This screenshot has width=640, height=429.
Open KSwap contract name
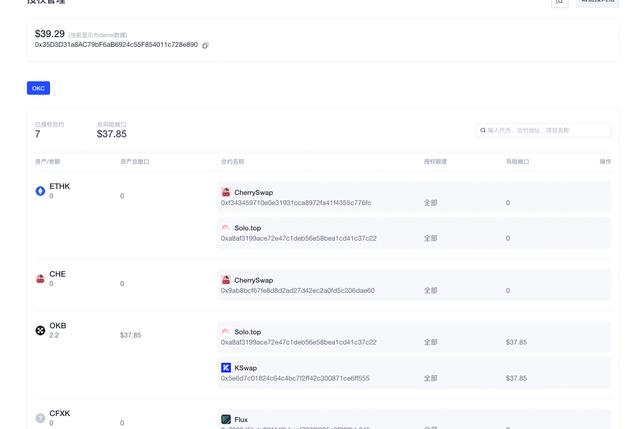coord(245,368)
